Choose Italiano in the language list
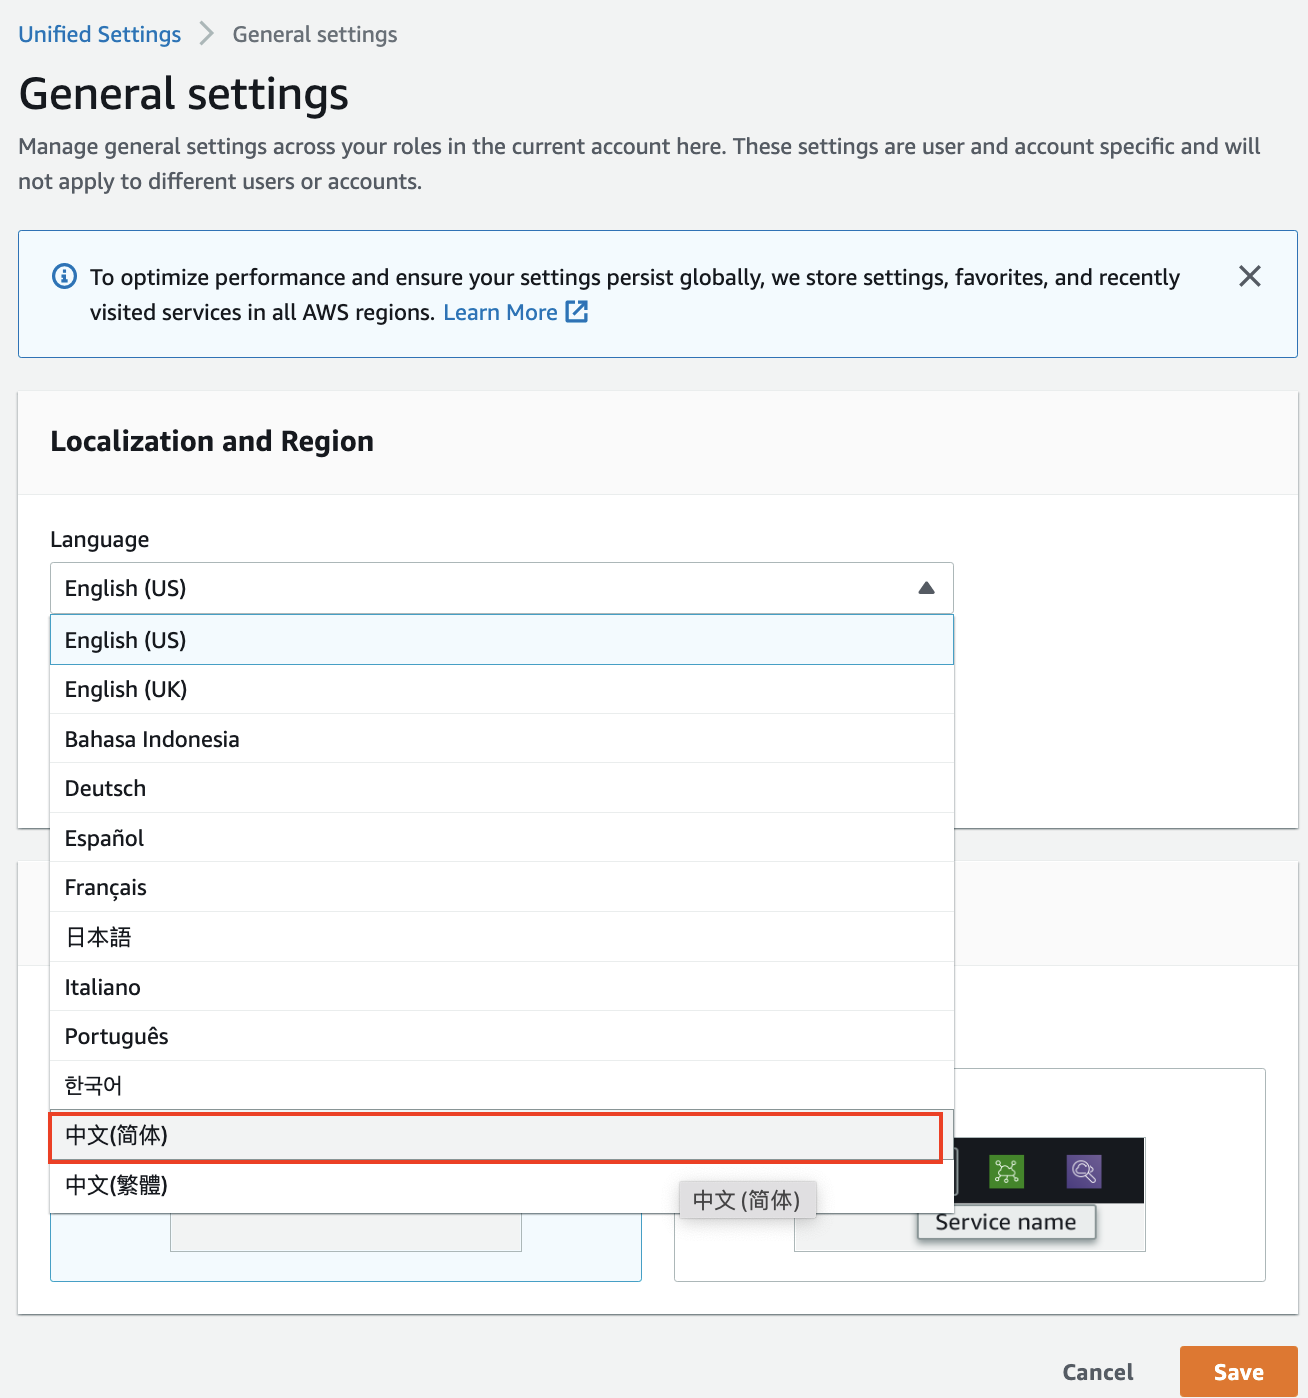 [x=501, y=987]
